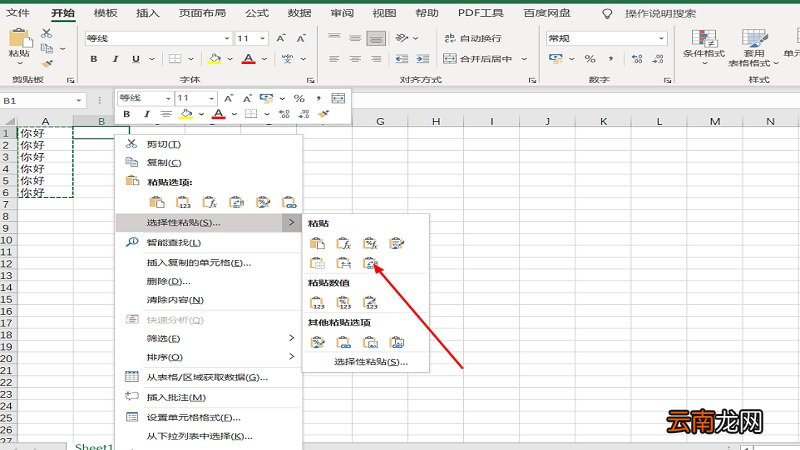Choose 插入复制的单元格(E) in the context menu
This screenshot has height=450, width=800.
point(209,263)
